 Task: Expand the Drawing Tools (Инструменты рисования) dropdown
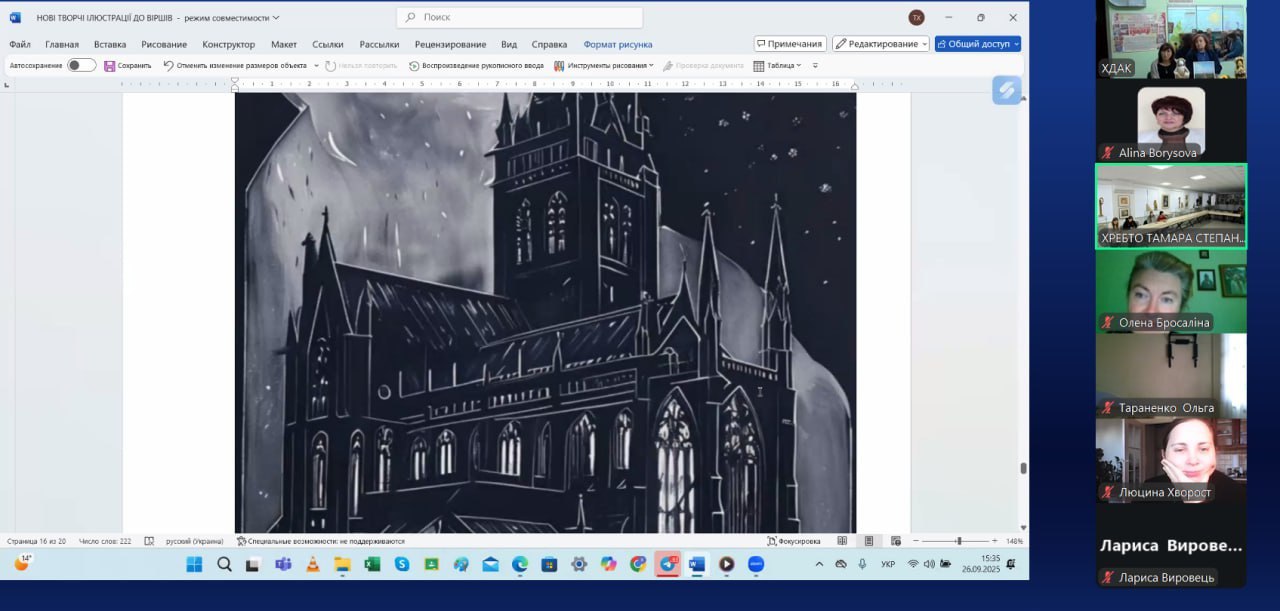[x=606, y=66]
